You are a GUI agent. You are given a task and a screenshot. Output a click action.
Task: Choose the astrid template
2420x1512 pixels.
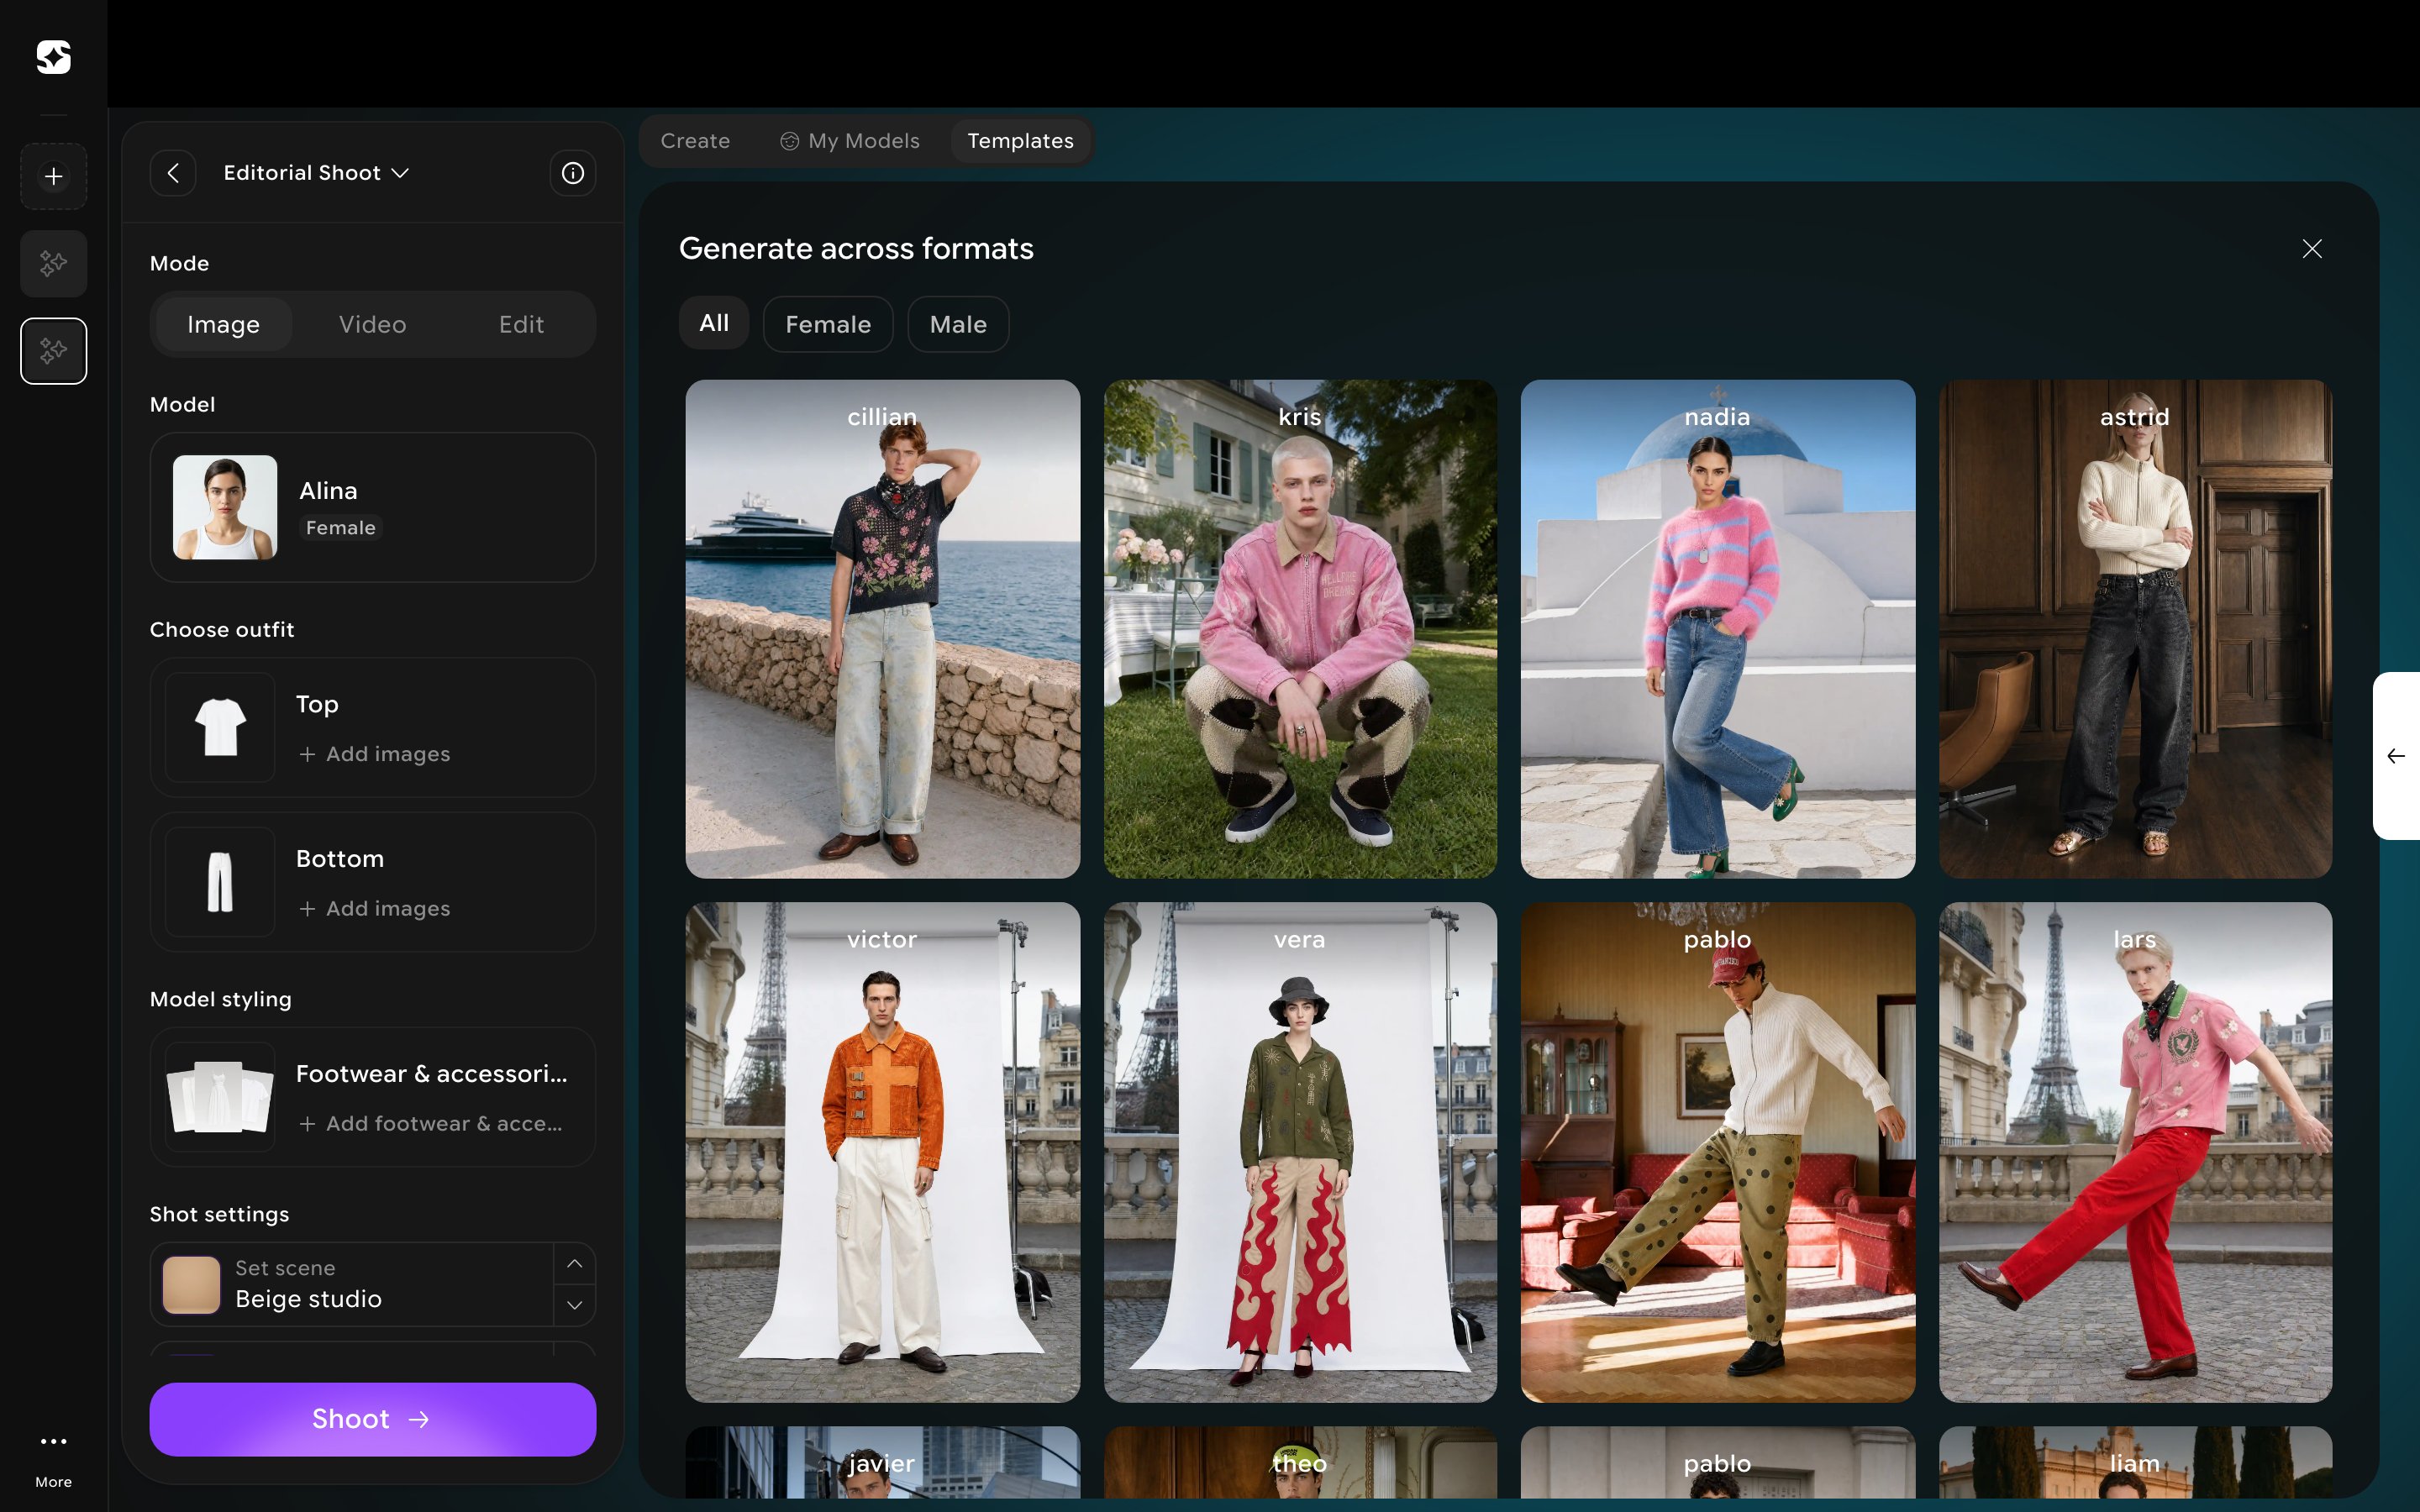(2135, 629)
